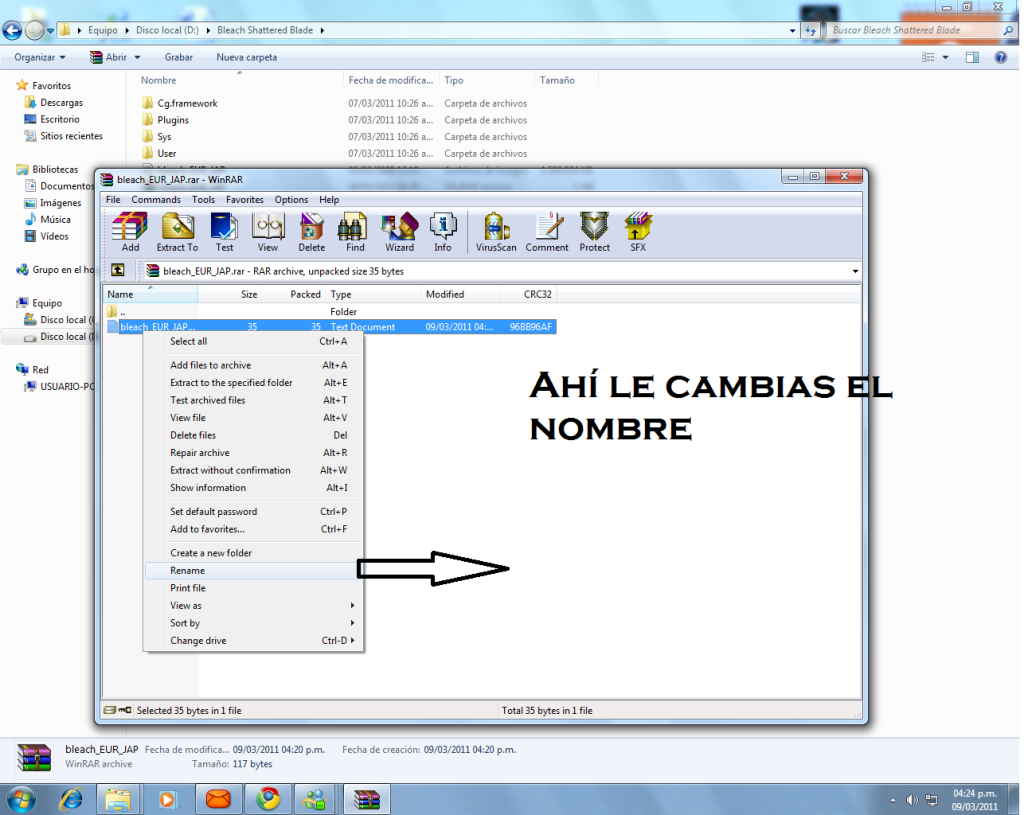Click the Explorer help question mark icon
The image size is (1024, 815).
tap(1000, 57)
